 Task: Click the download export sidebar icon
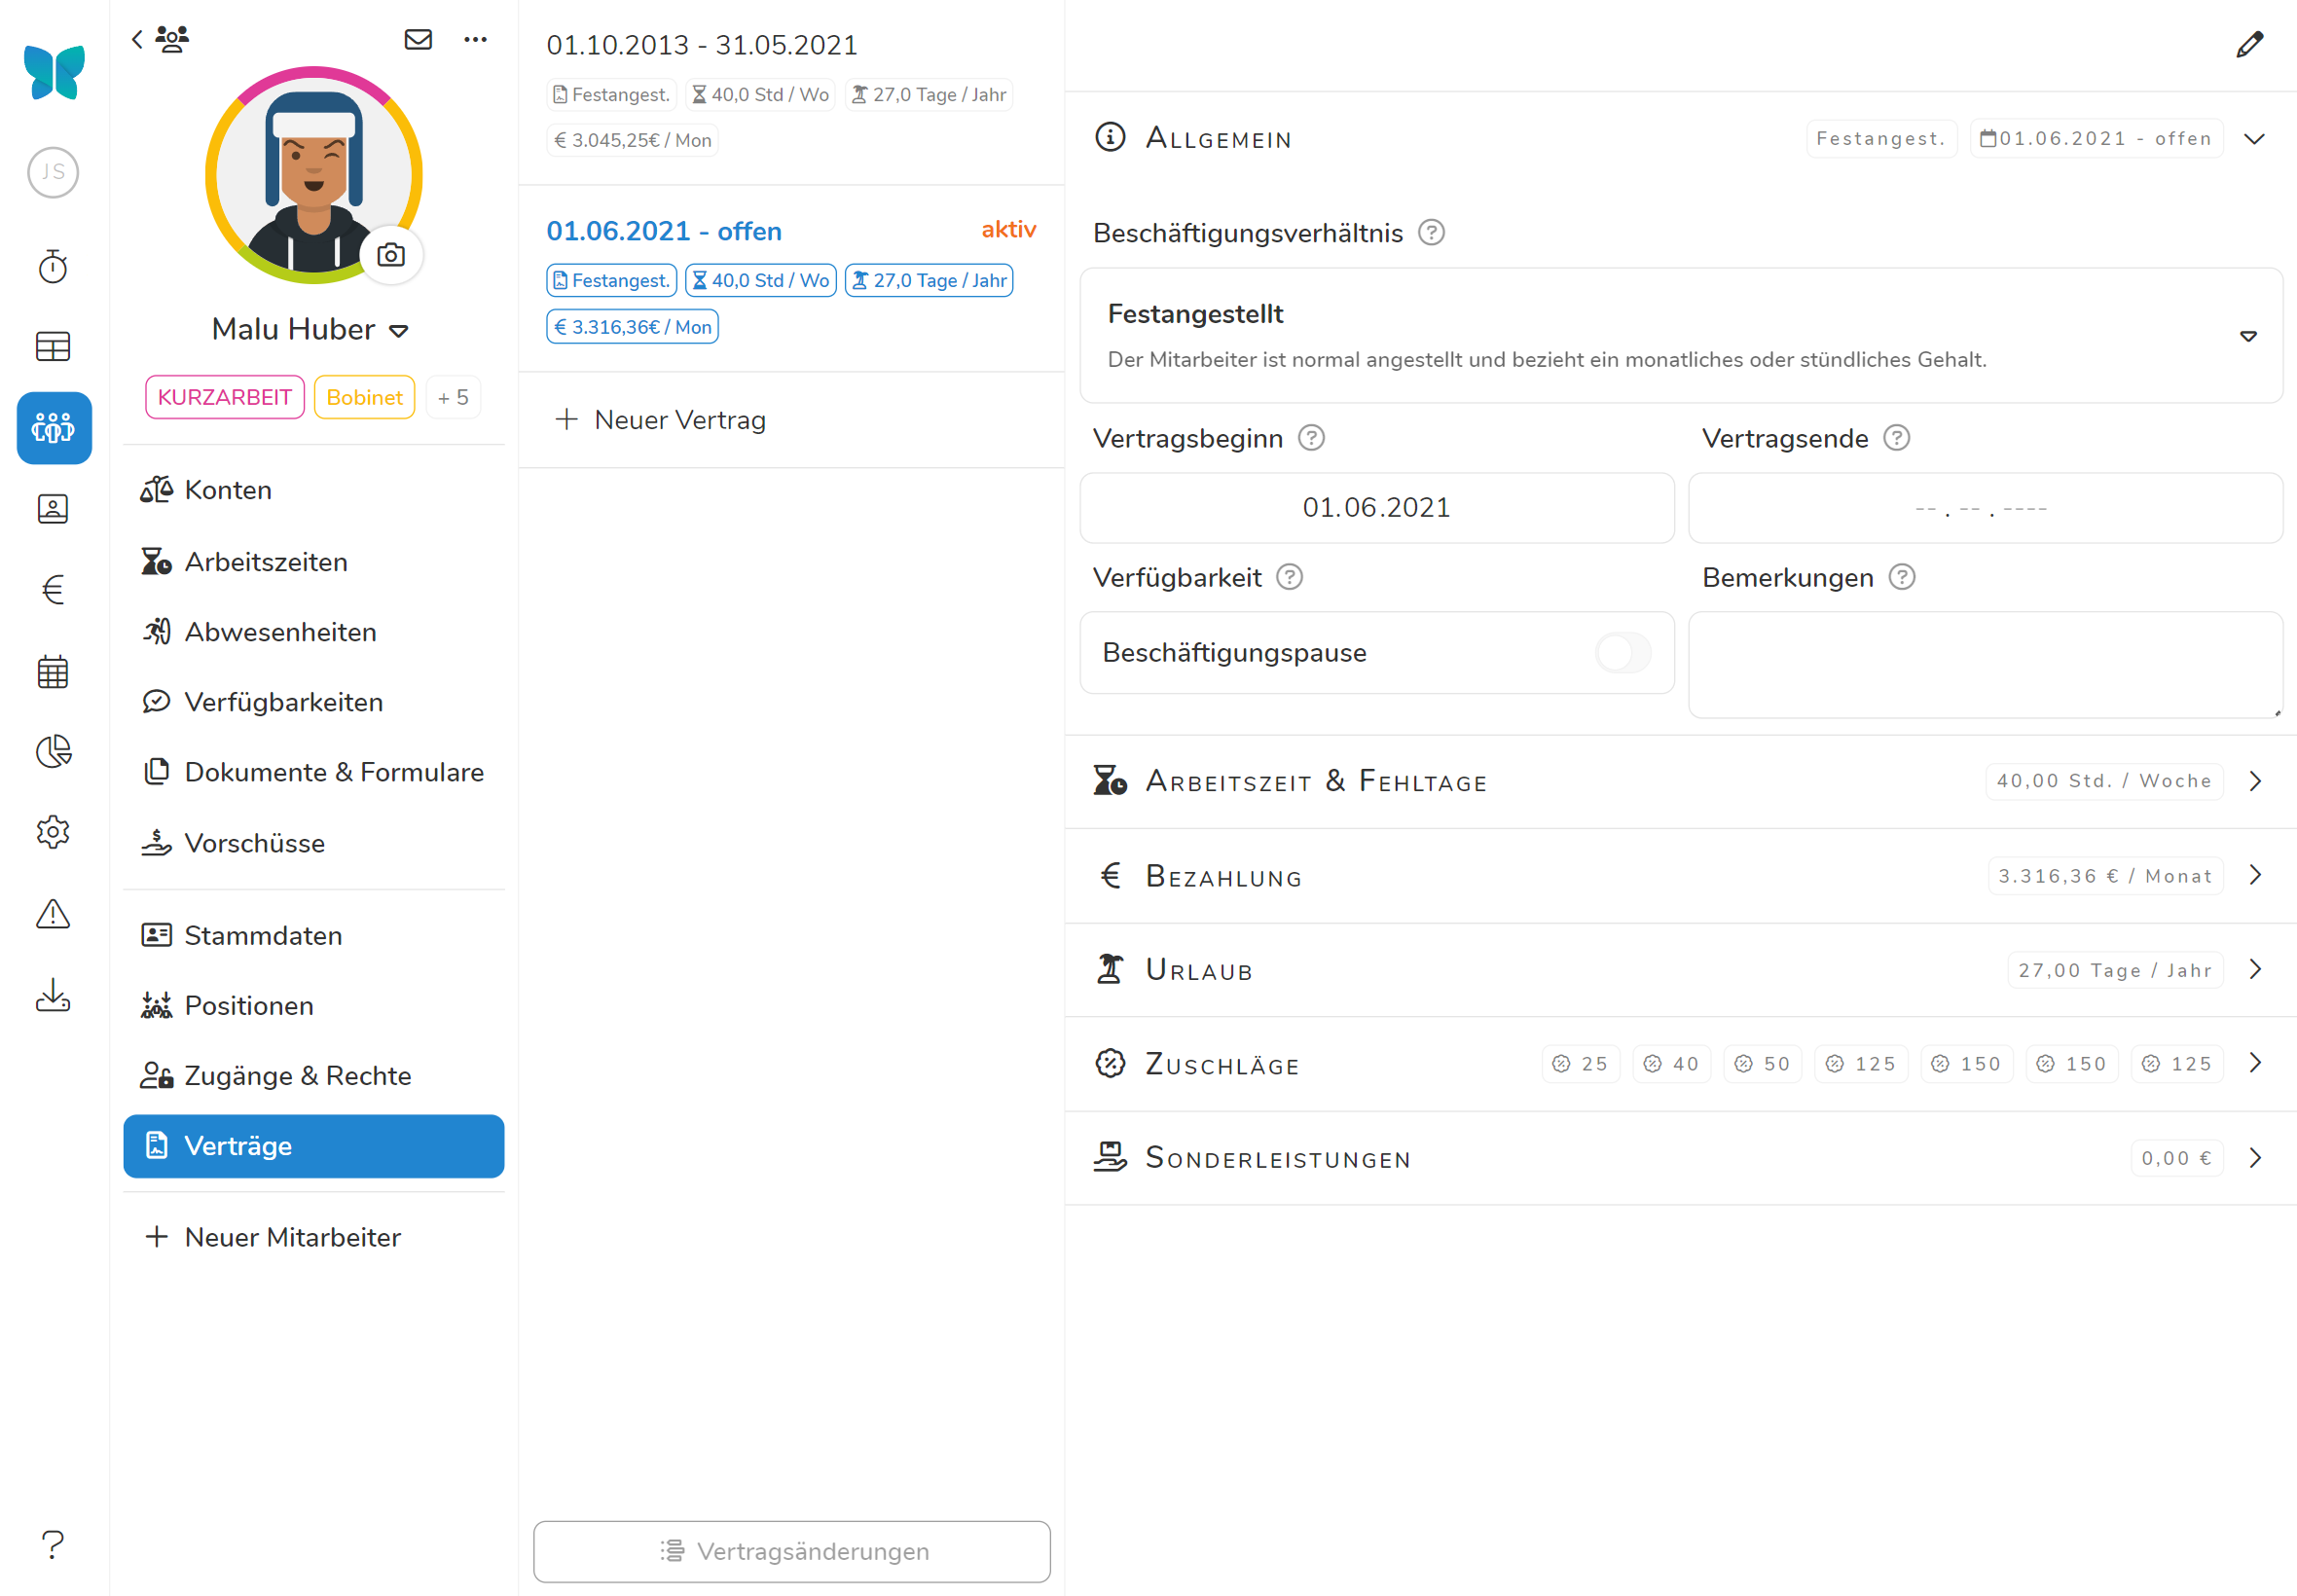(53, 995)
